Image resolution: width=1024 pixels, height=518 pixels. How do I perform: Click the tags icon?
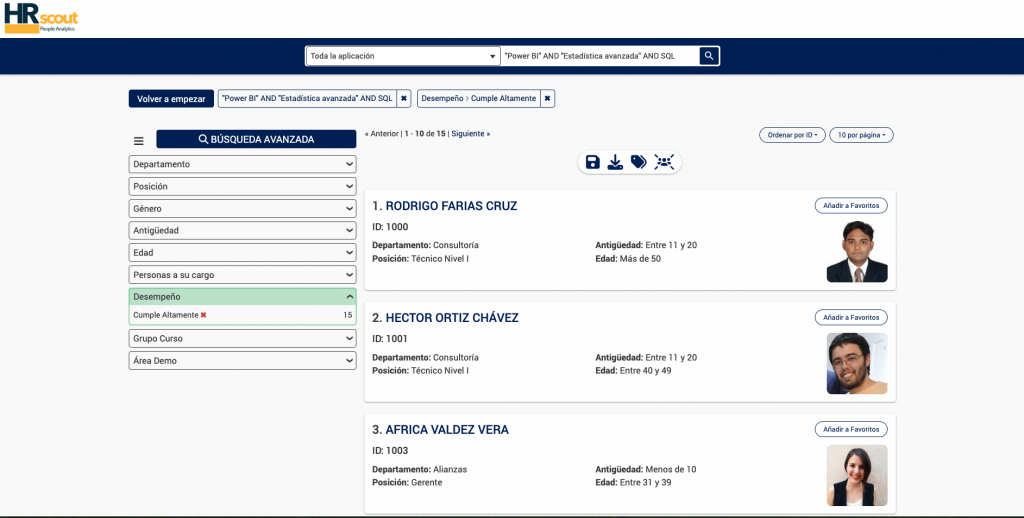tap(639, 162)
